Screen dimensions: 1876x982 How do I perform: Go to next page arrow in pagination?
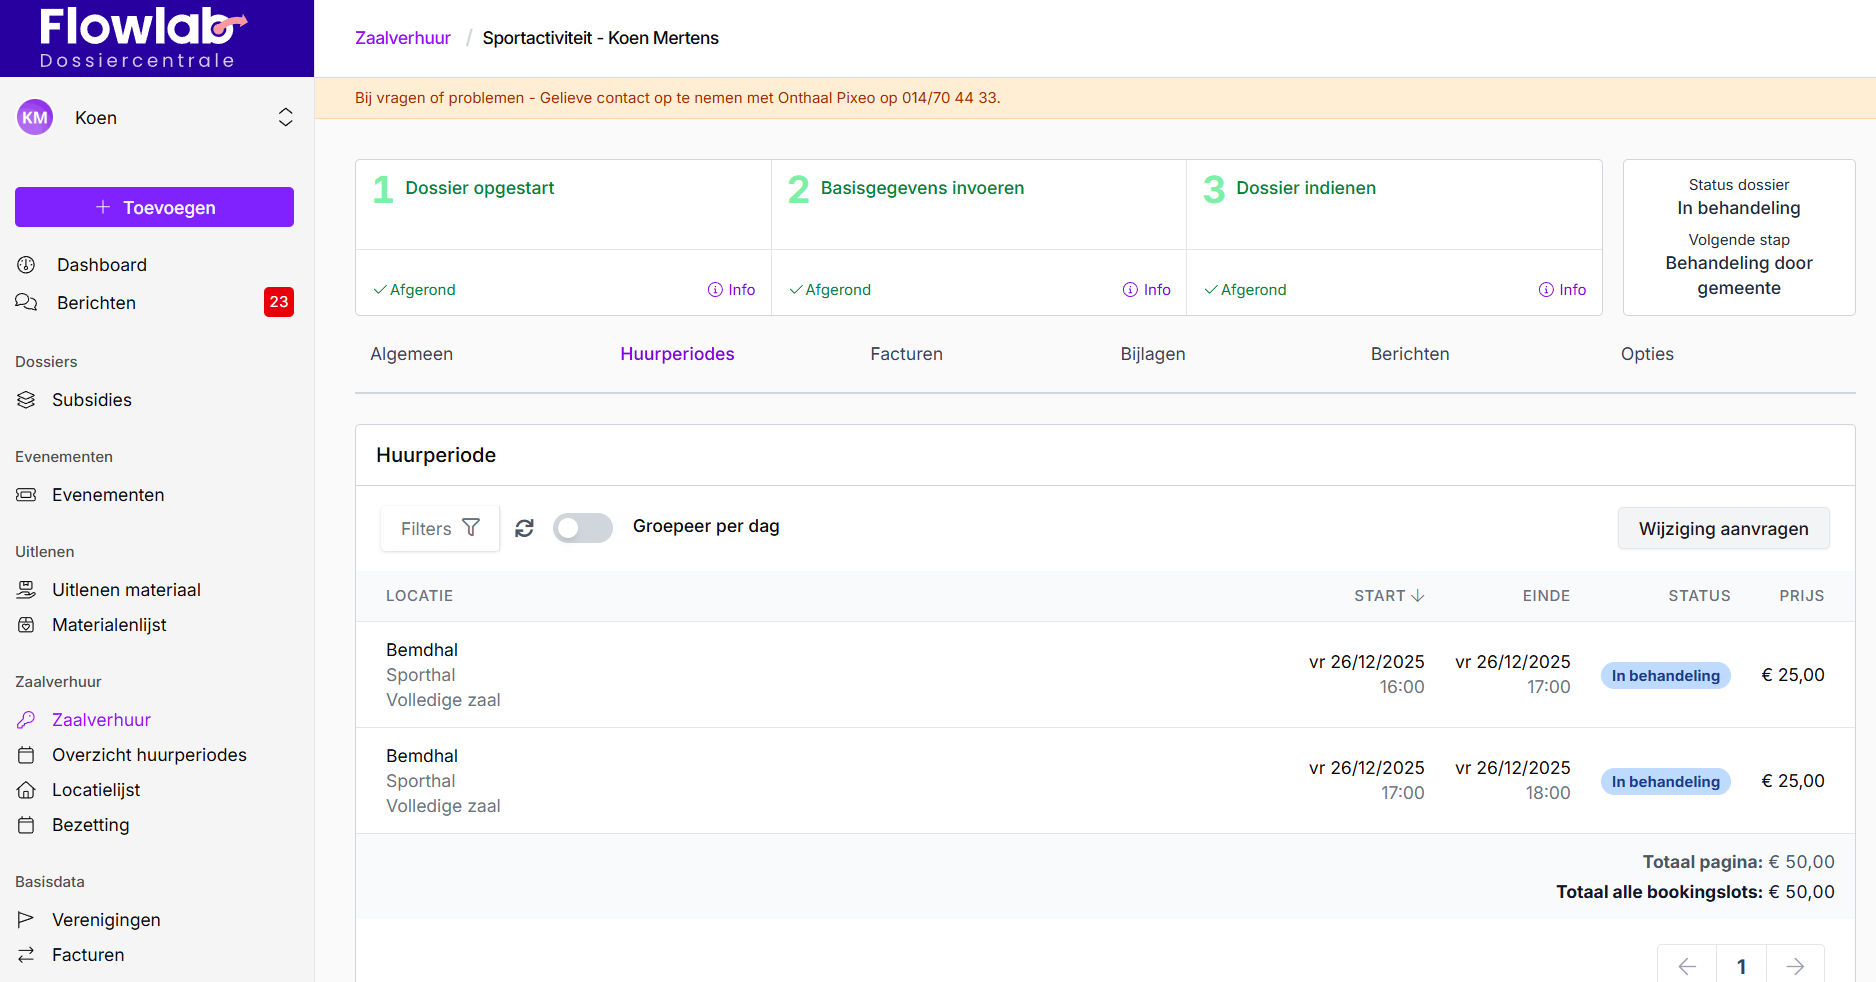coord(1795,966)
